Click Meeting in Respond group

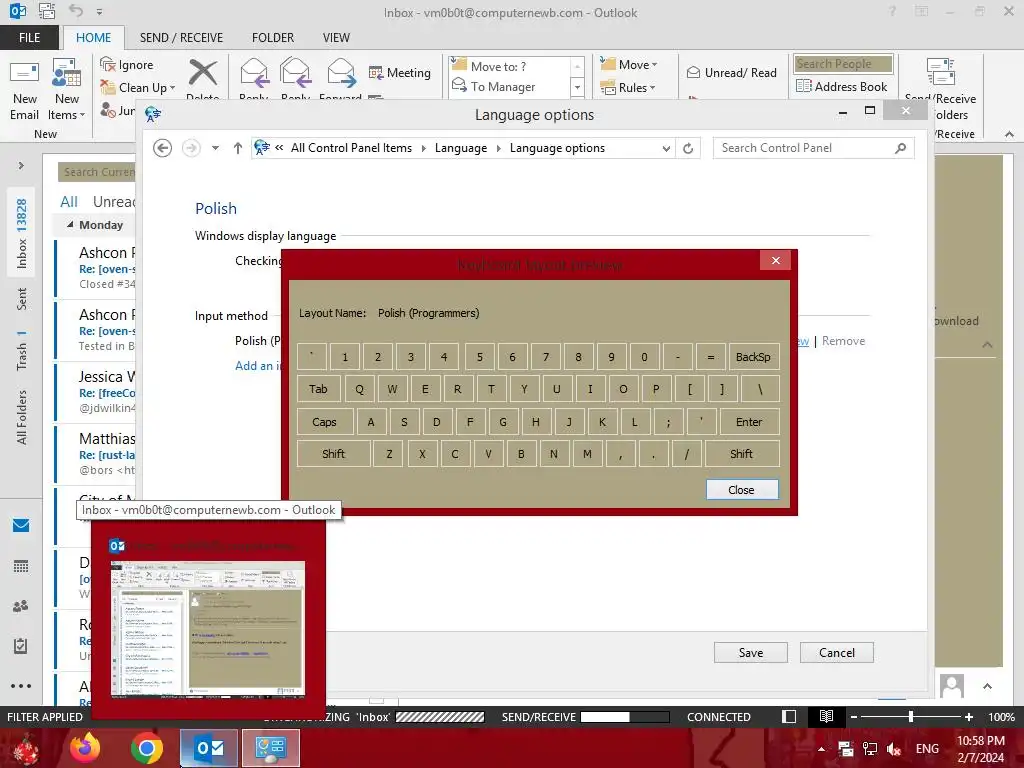point(400,72)
